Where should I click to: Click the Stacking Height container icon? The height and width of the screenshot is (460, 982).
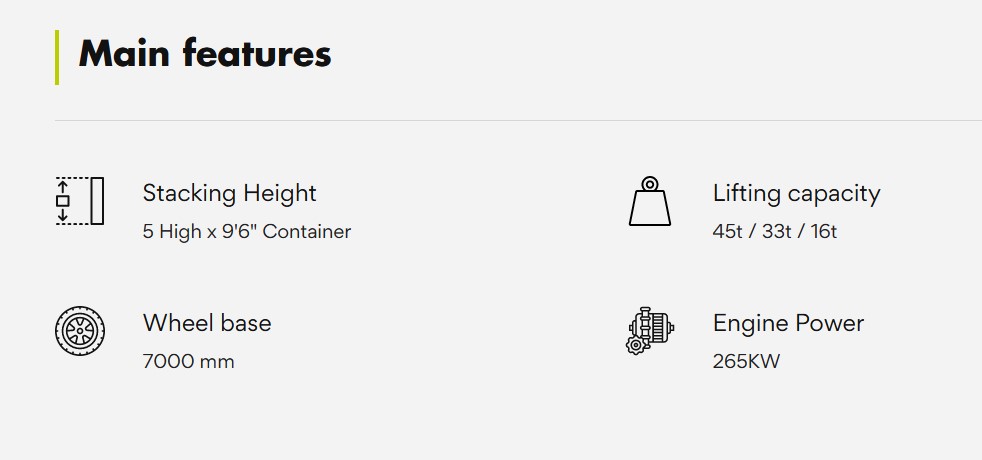(79, 201)
